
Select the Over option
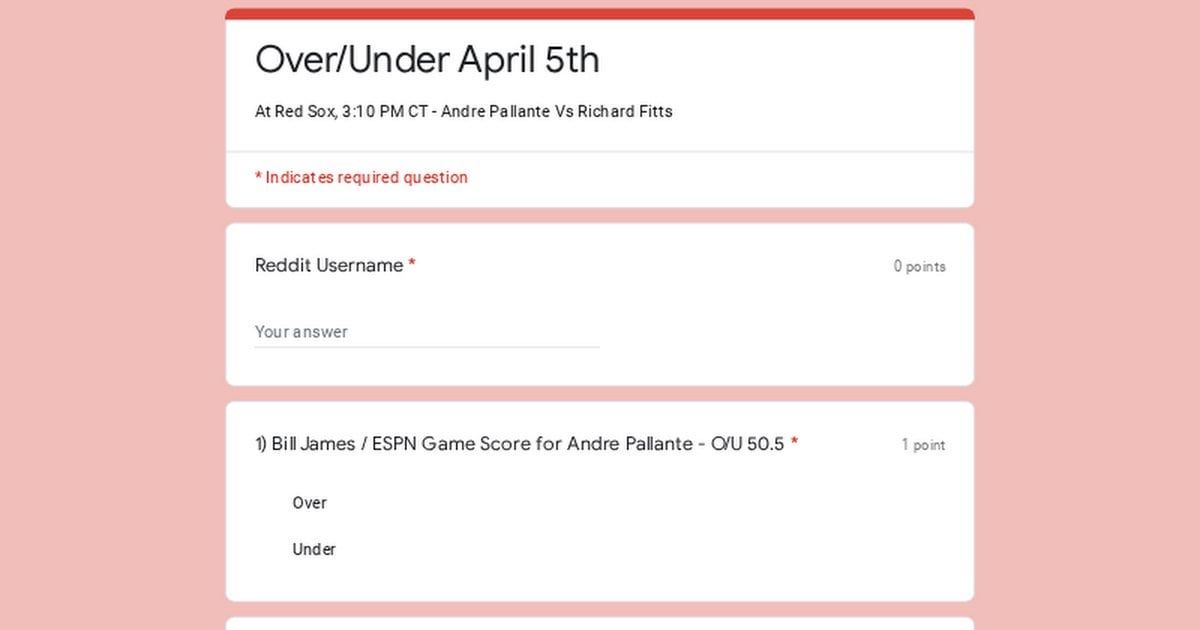(x=309, y=503)
